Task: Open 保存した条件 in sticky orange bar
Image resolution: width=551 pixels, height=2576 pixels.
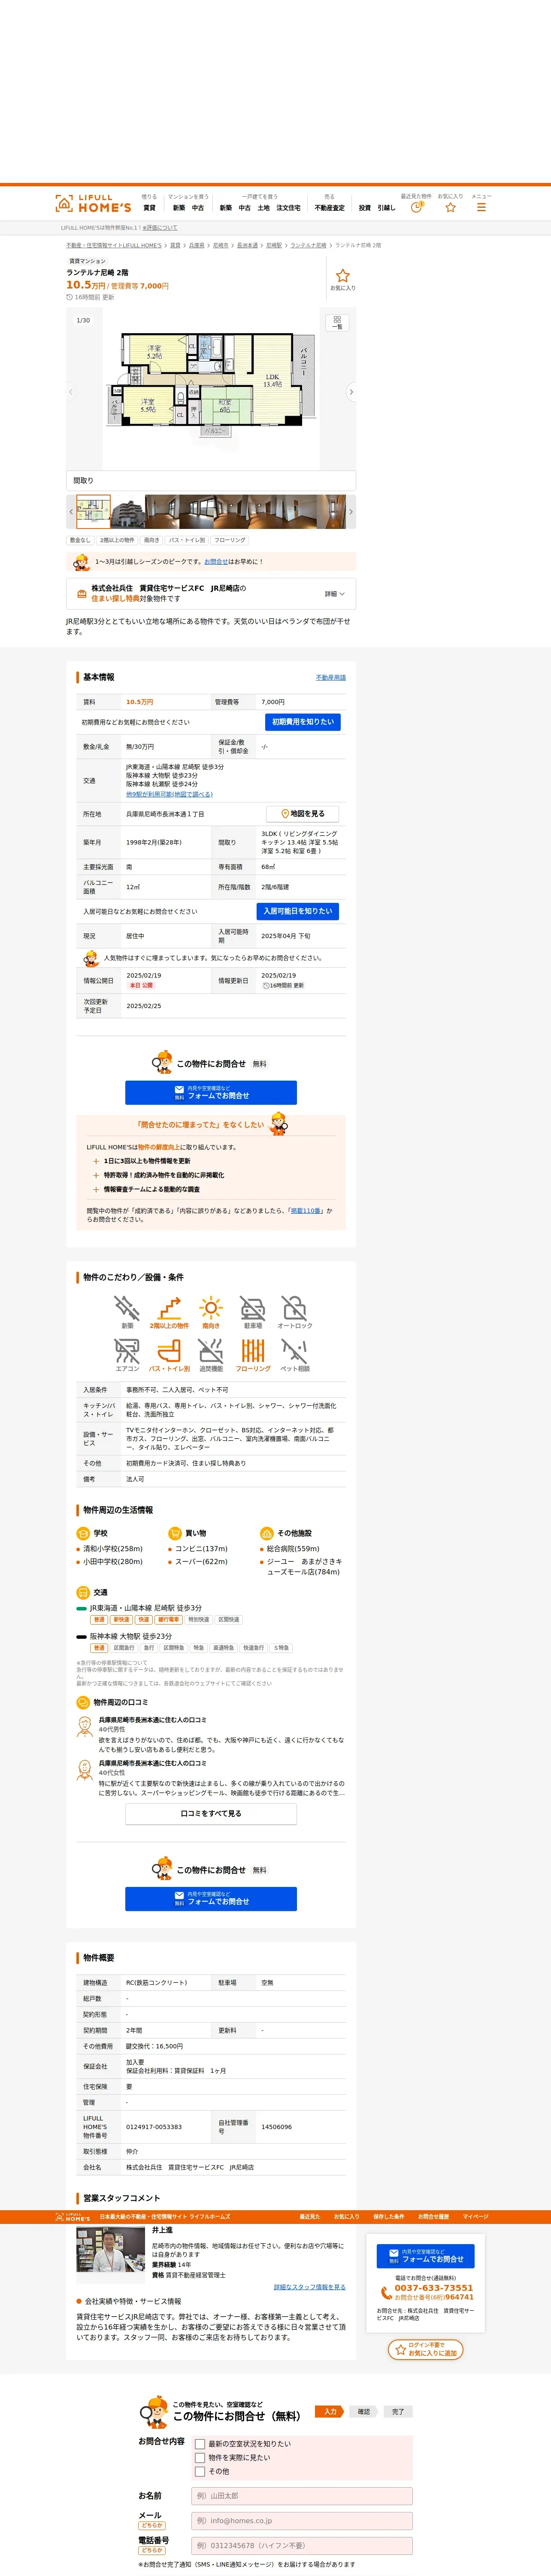Action: (x=388, y=2217)
